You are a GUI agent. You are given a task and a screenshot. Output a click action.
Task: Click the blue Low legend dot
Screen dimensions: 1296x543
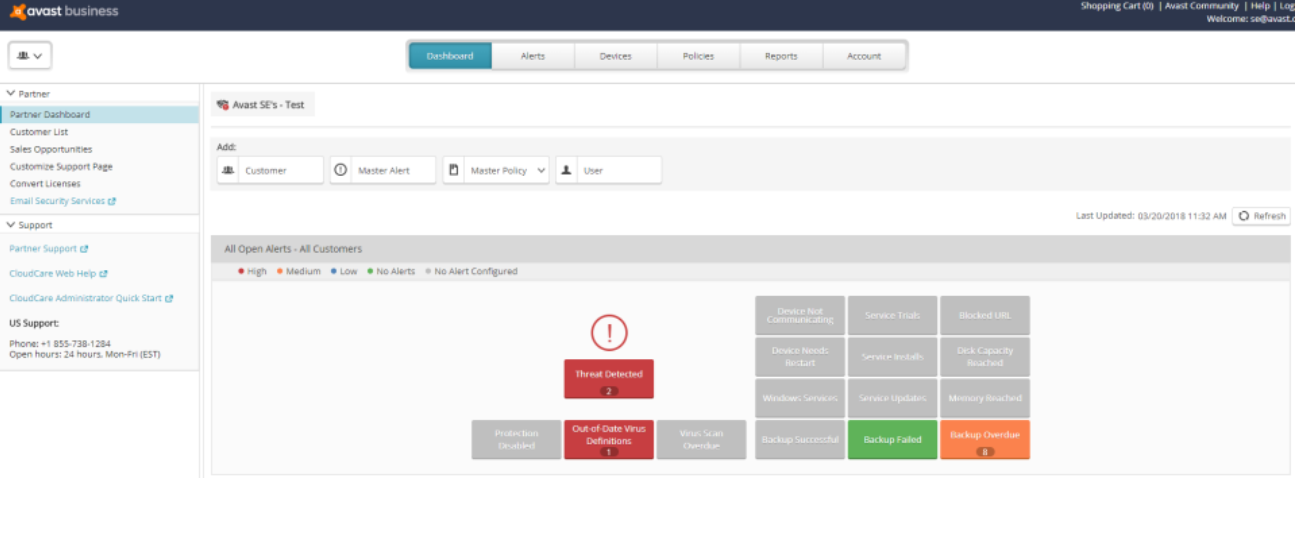coord(333,271)
